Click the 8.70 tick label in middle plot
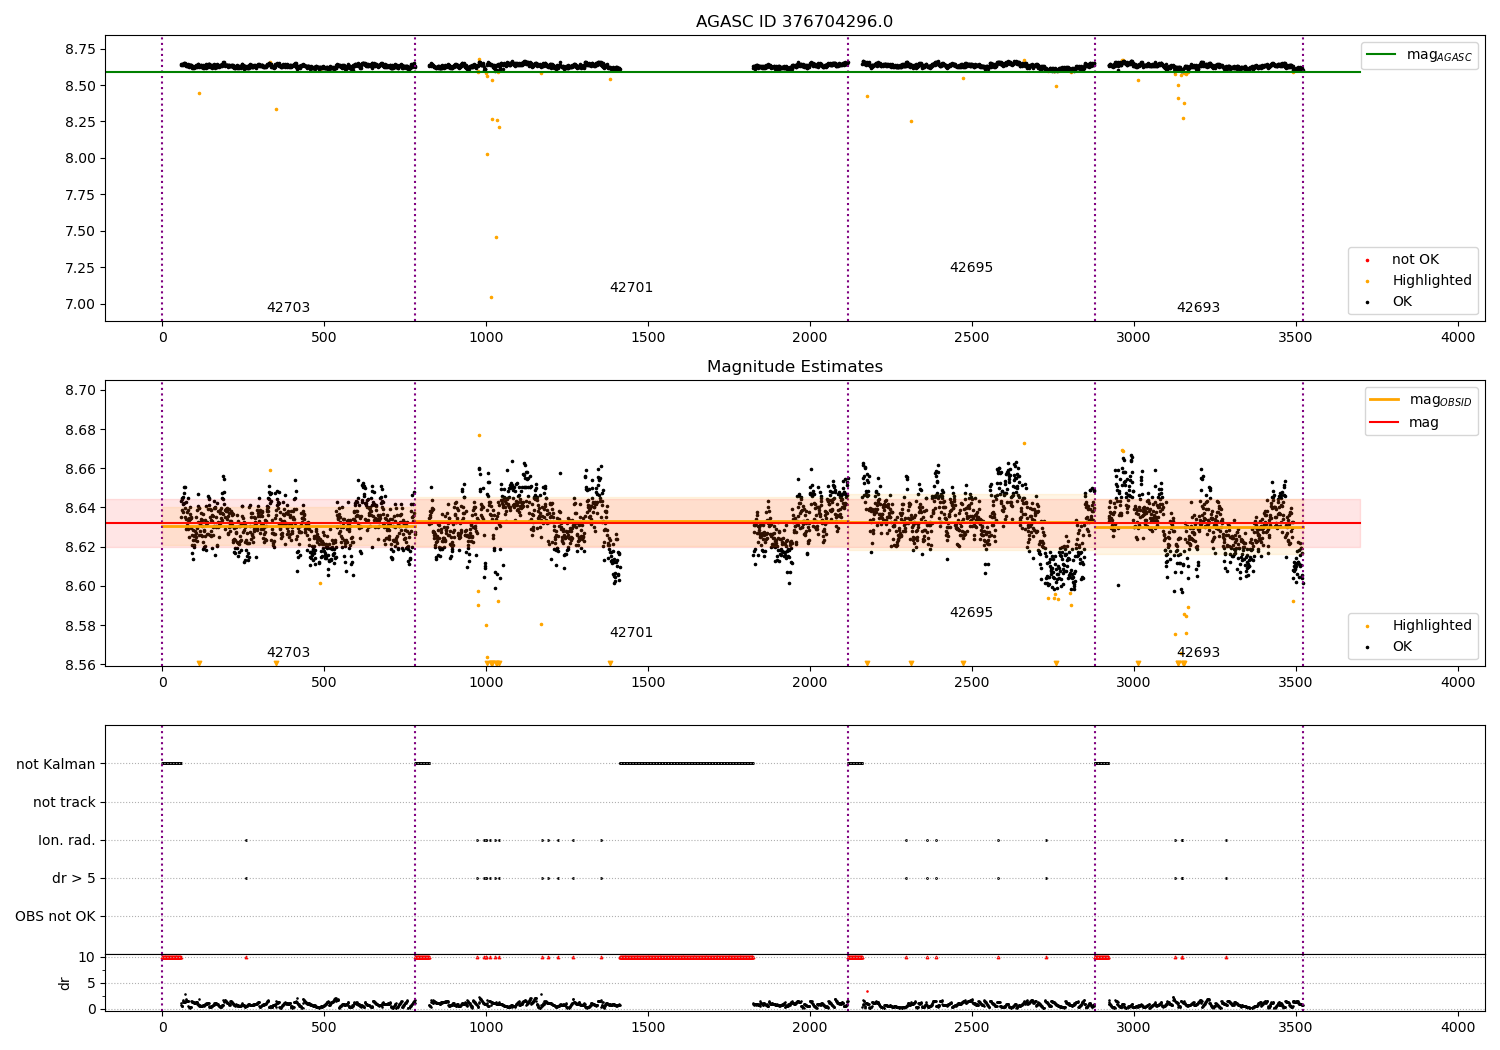 [79, 391]
